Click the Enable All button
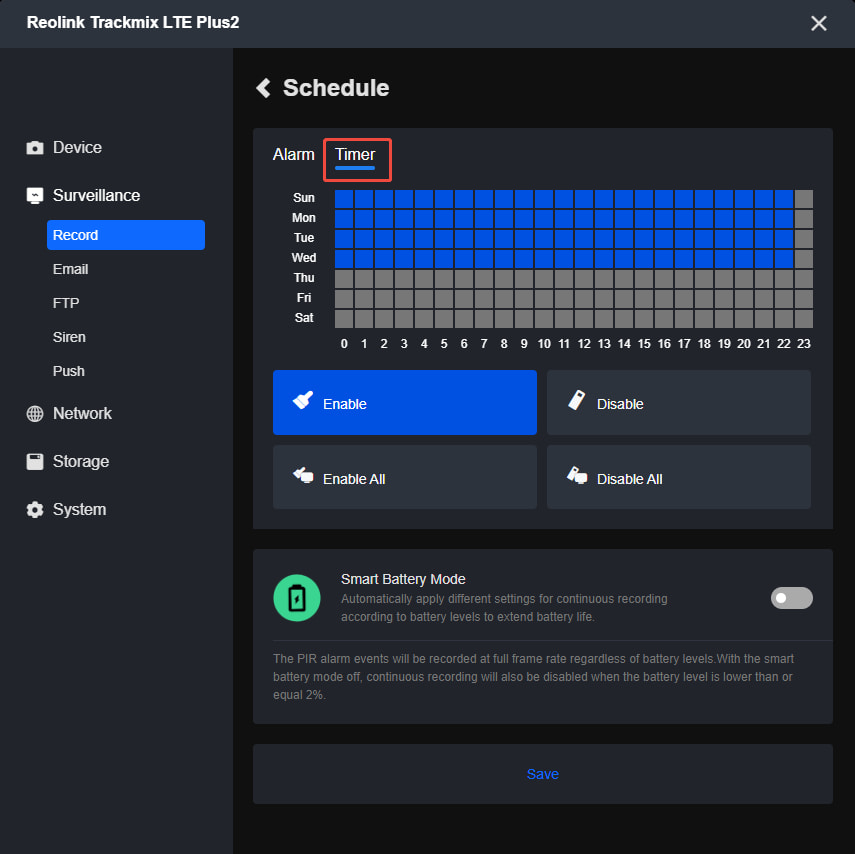The width and height of the screenshot is (855, 854). (x=405, y=478)
